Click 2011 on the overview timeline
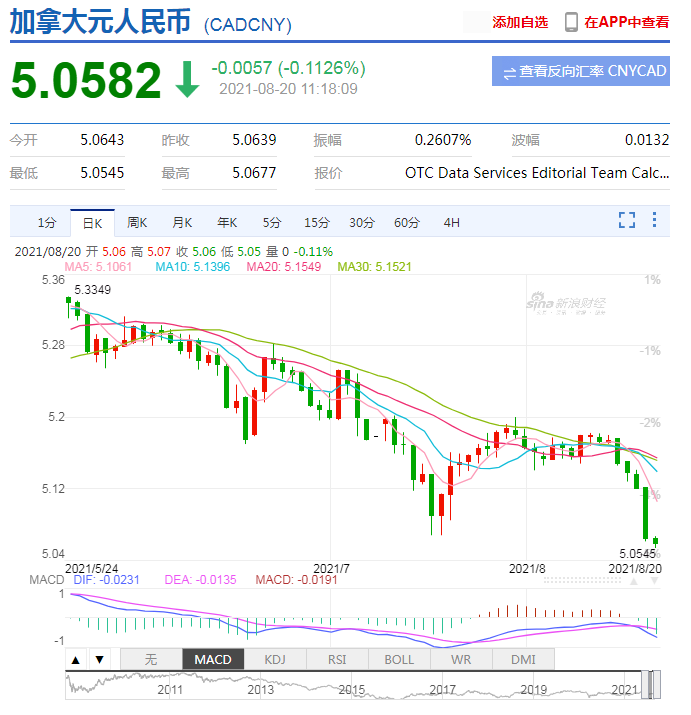The height and width of the screenshot is (715, 691). point(170,689)
